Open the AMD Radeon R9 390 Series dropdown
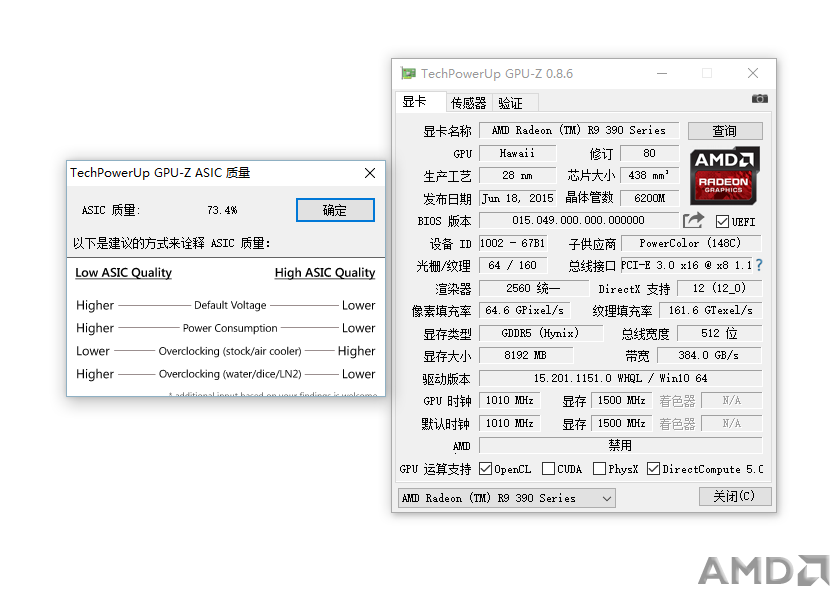 coord(506,498)
